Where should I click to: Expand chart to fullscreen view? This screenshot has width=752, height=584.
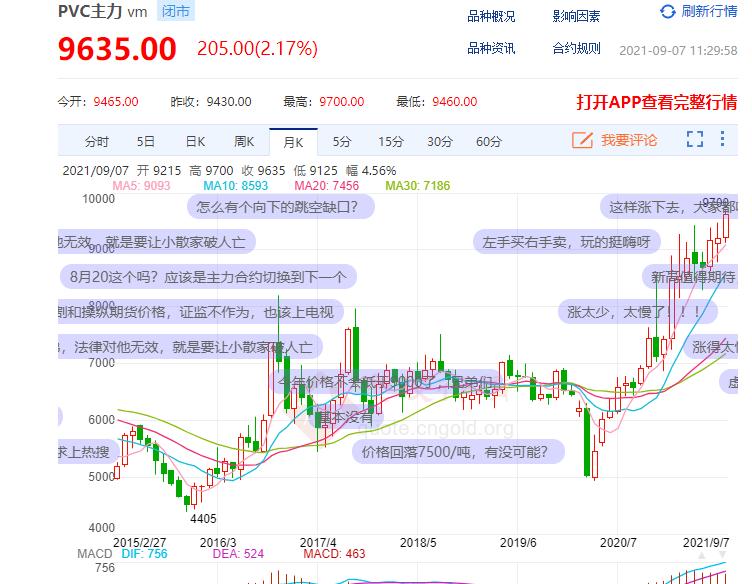click(x=695, y=141)
